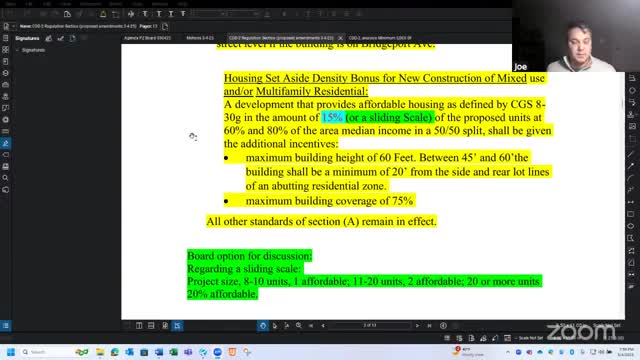Open the Signatures panel icon in left sidebar
640x360 pixels.
tap(6, 143)
